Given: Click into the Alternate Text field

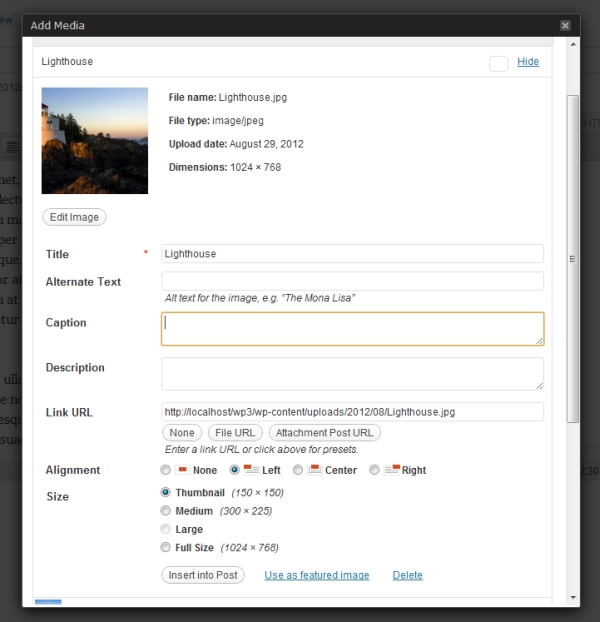Looking at the screenshot, I should [x=352, y=281].
